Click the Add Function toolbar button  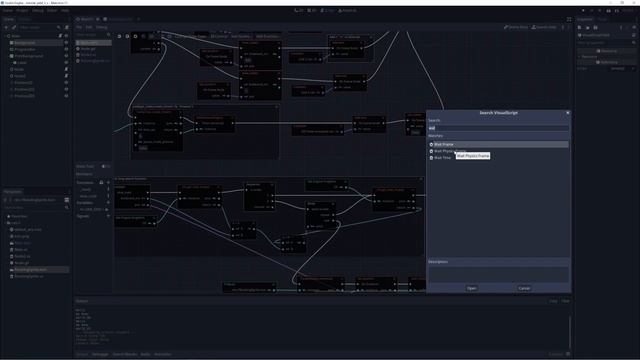pyautogui.click(x=267, y=36)
